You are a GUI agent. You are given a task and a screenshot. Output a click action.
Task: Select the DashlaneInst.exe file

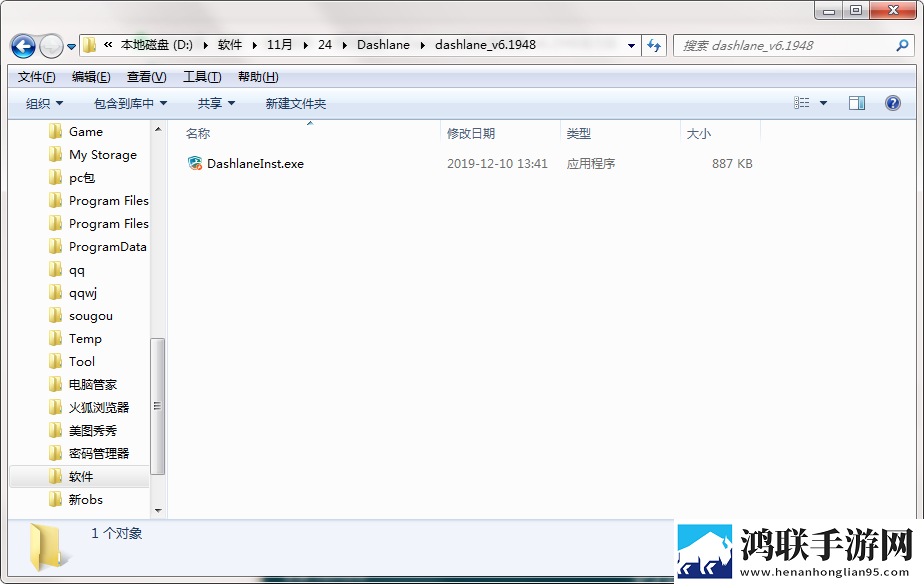tap(255, 164)
